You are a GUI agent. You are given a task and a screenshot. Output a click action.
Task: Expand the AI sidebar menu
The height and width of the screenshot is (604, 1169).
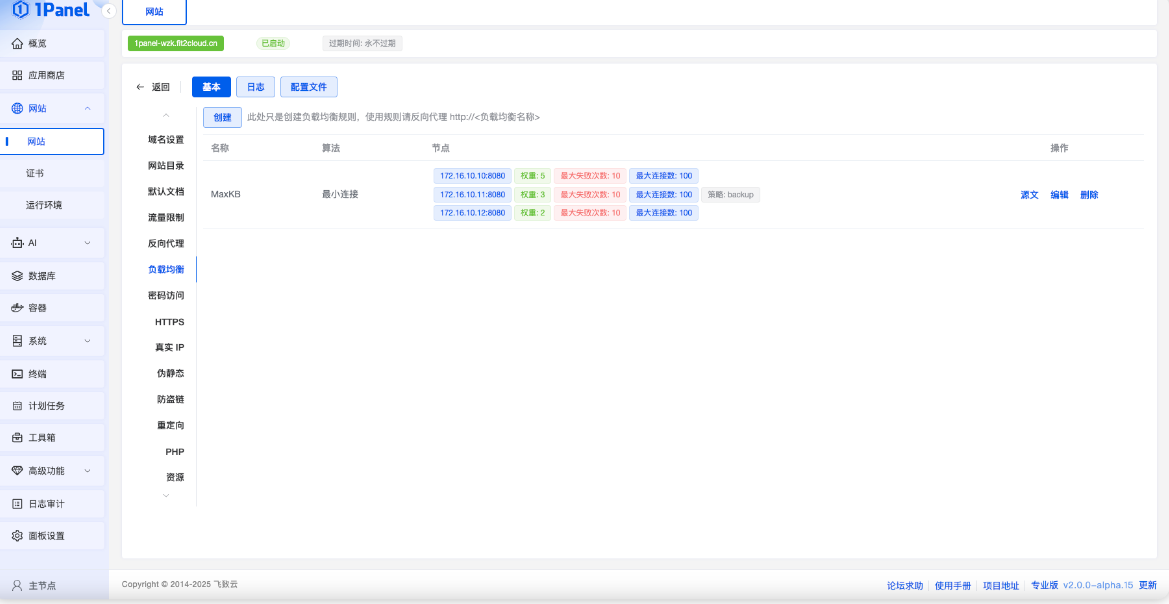pyautogui.click(x=88, y=243)
